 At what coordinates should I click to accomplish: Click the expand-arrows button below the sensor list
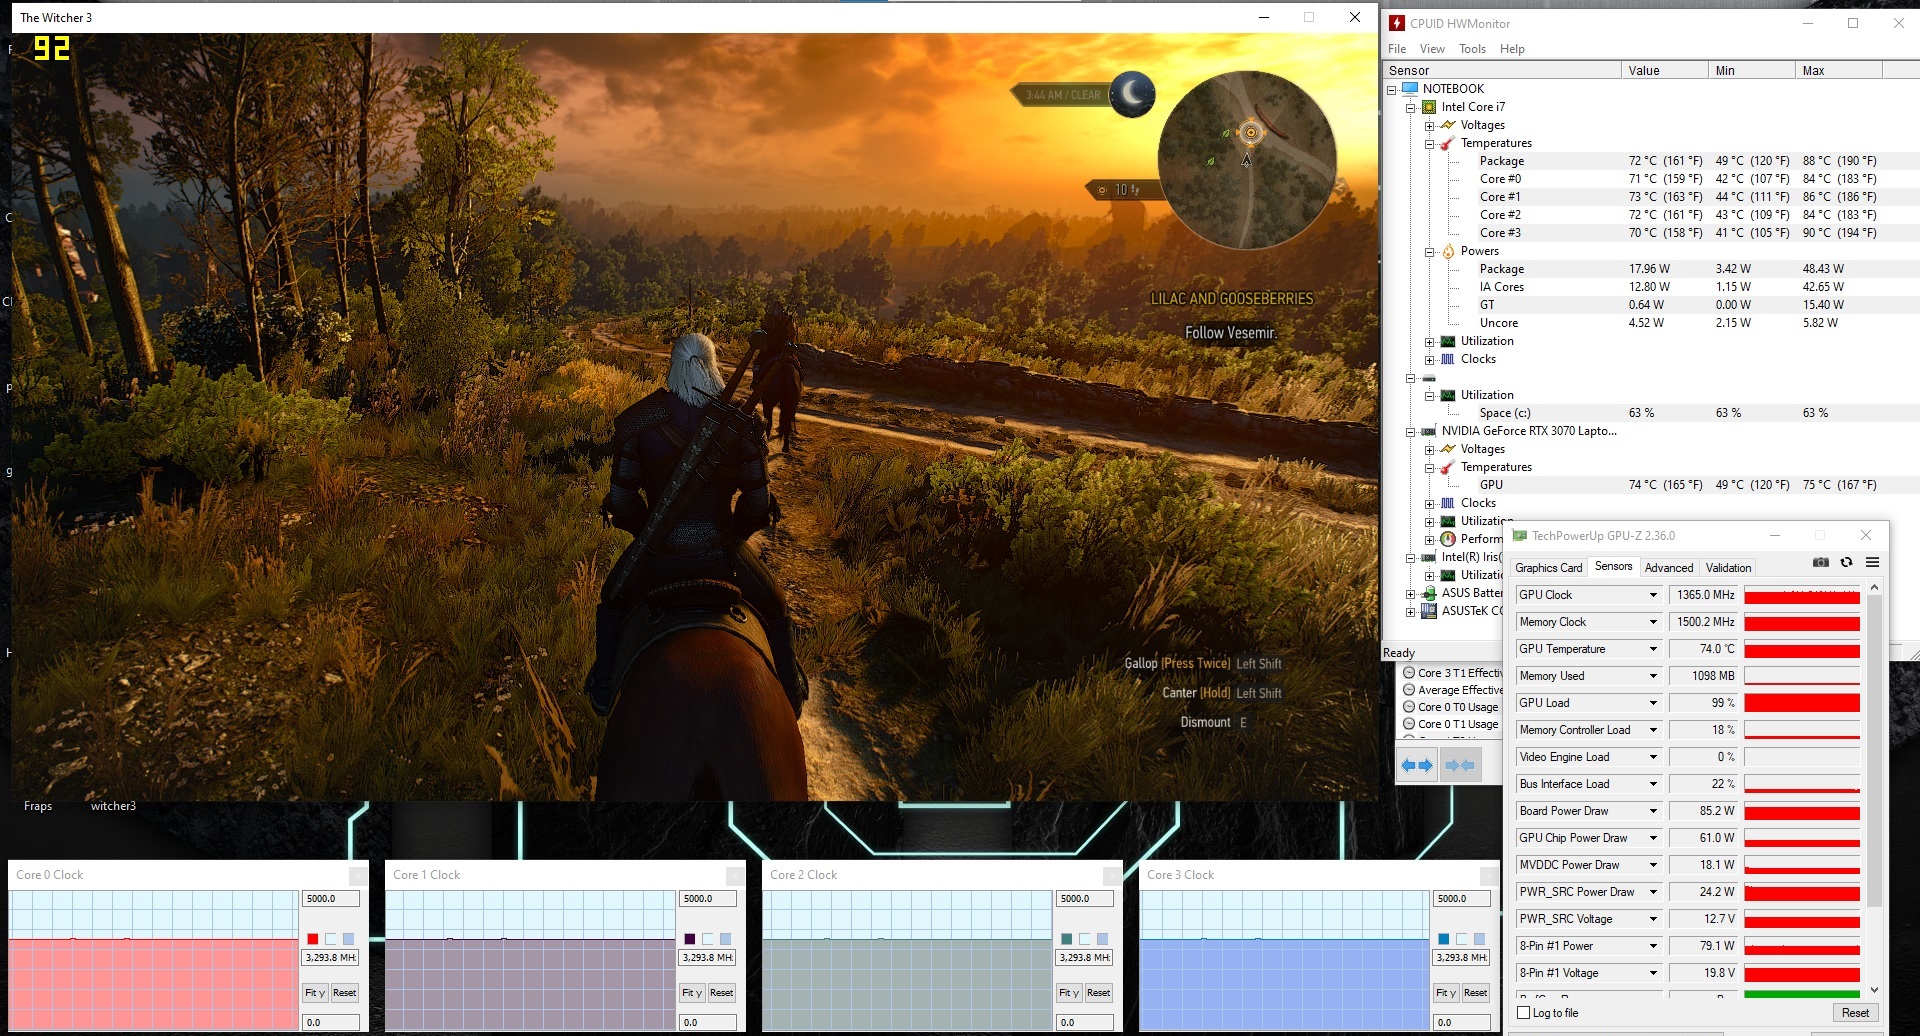(1416, 765)
